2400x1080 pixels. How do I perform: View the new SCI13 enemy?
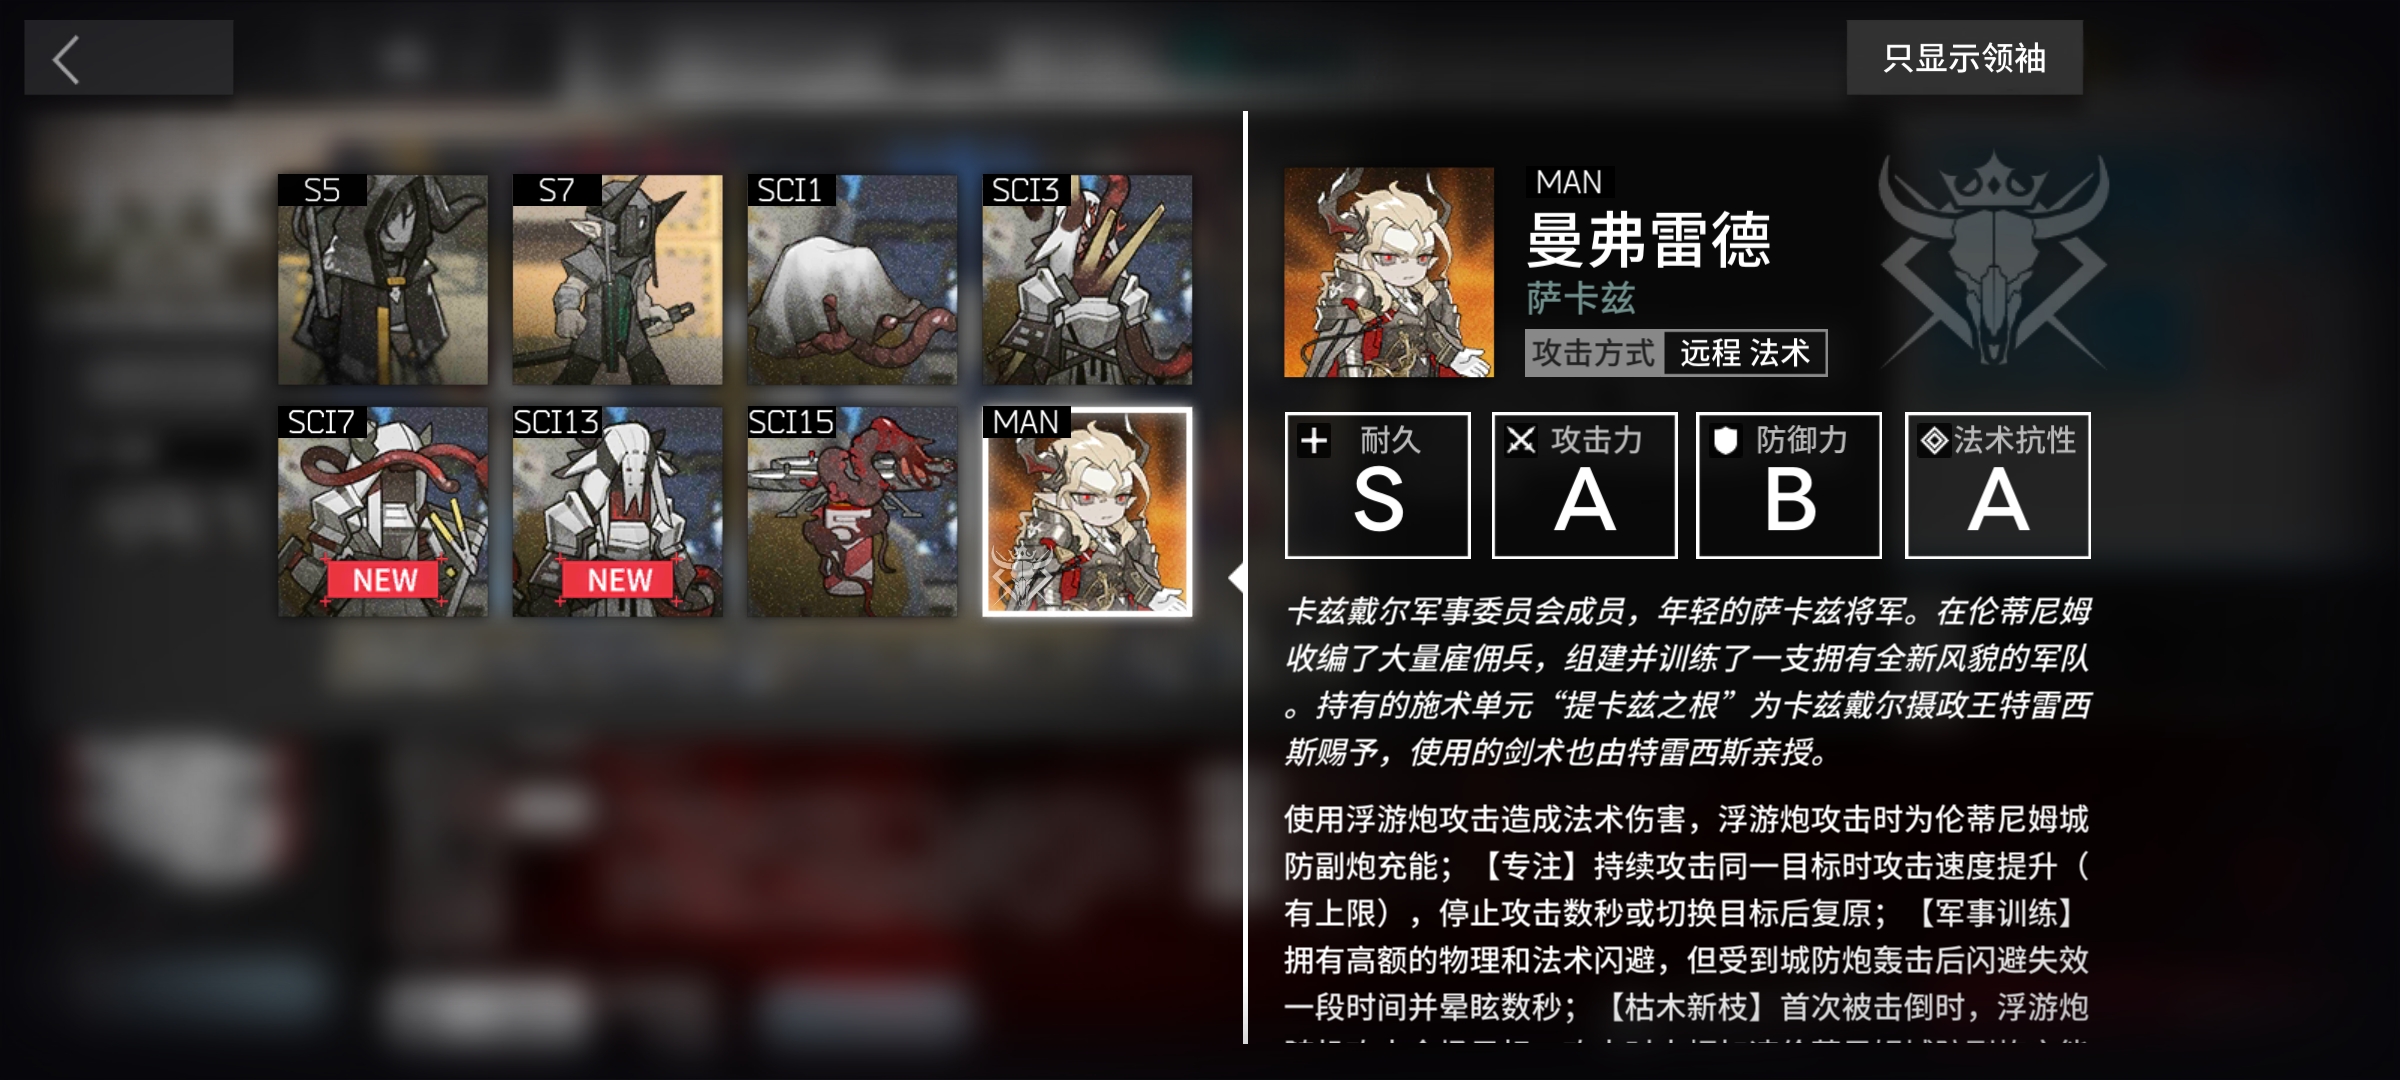pos(617,512)
